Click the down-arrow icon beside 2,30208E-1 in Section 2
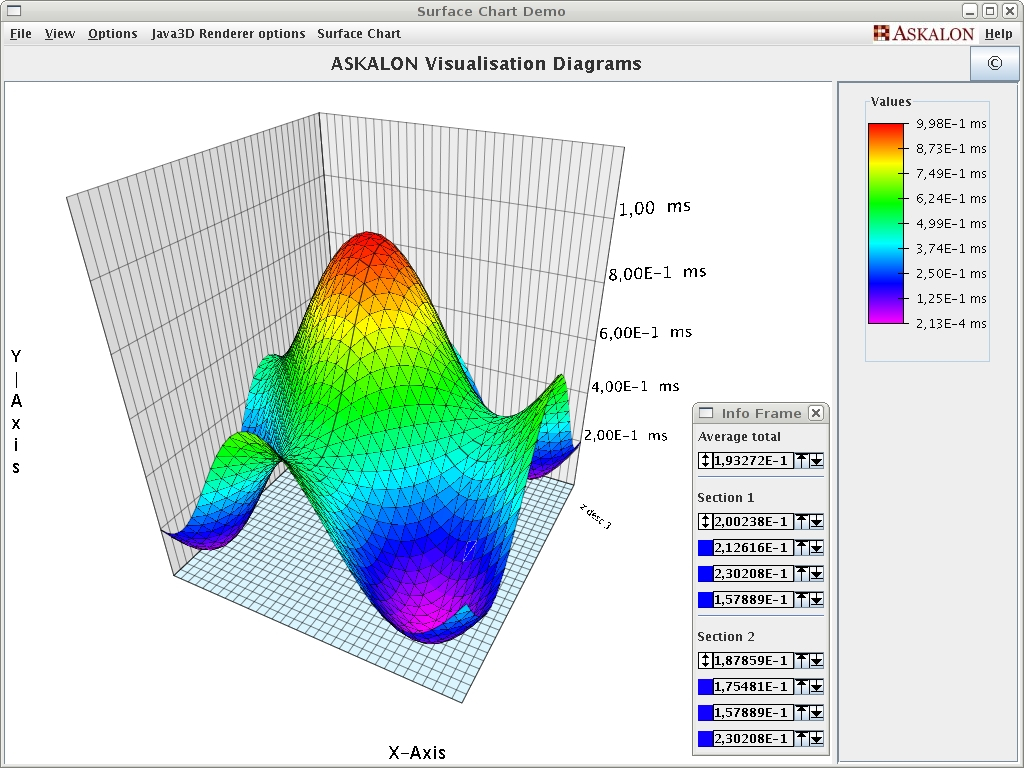 click(815, 738)
